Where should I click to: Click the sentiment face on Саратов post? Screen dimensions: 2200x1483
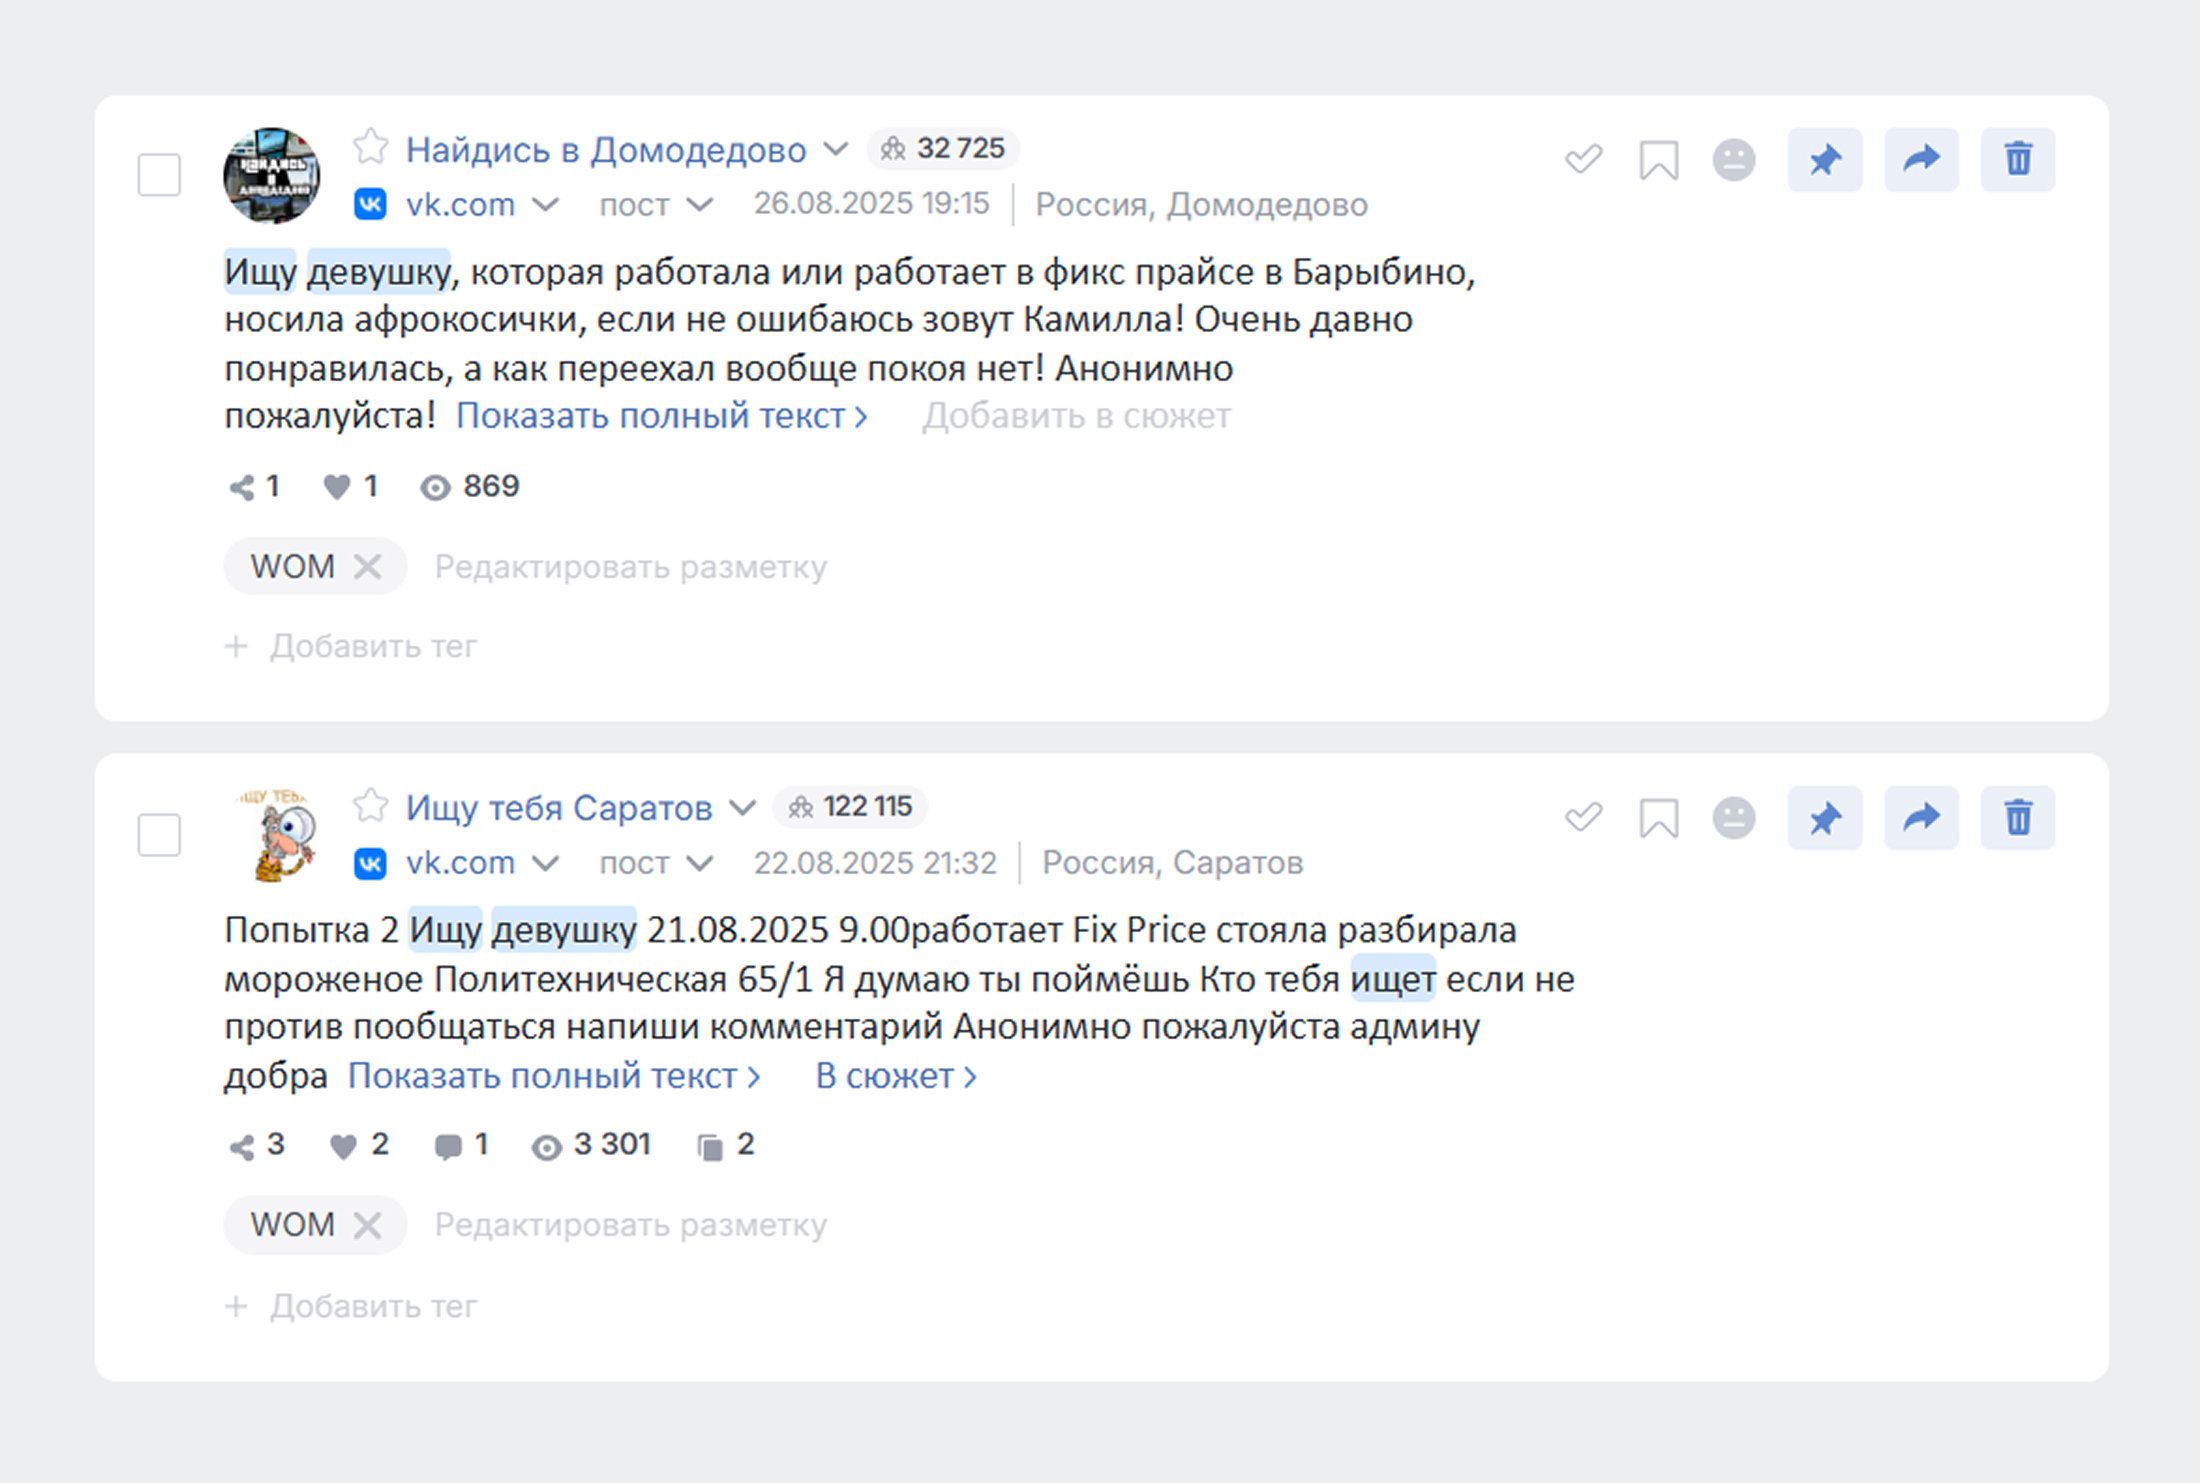[1733, 818]
